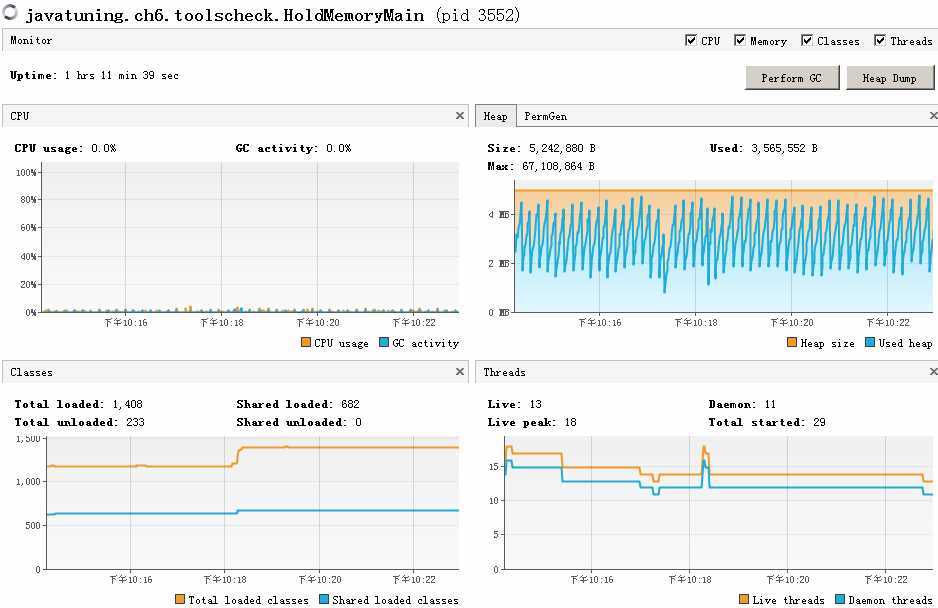The width and height of the screenshot is (938, 608).
Task: Toggle the Threads checkbox
Action: [x=880, y=40]
